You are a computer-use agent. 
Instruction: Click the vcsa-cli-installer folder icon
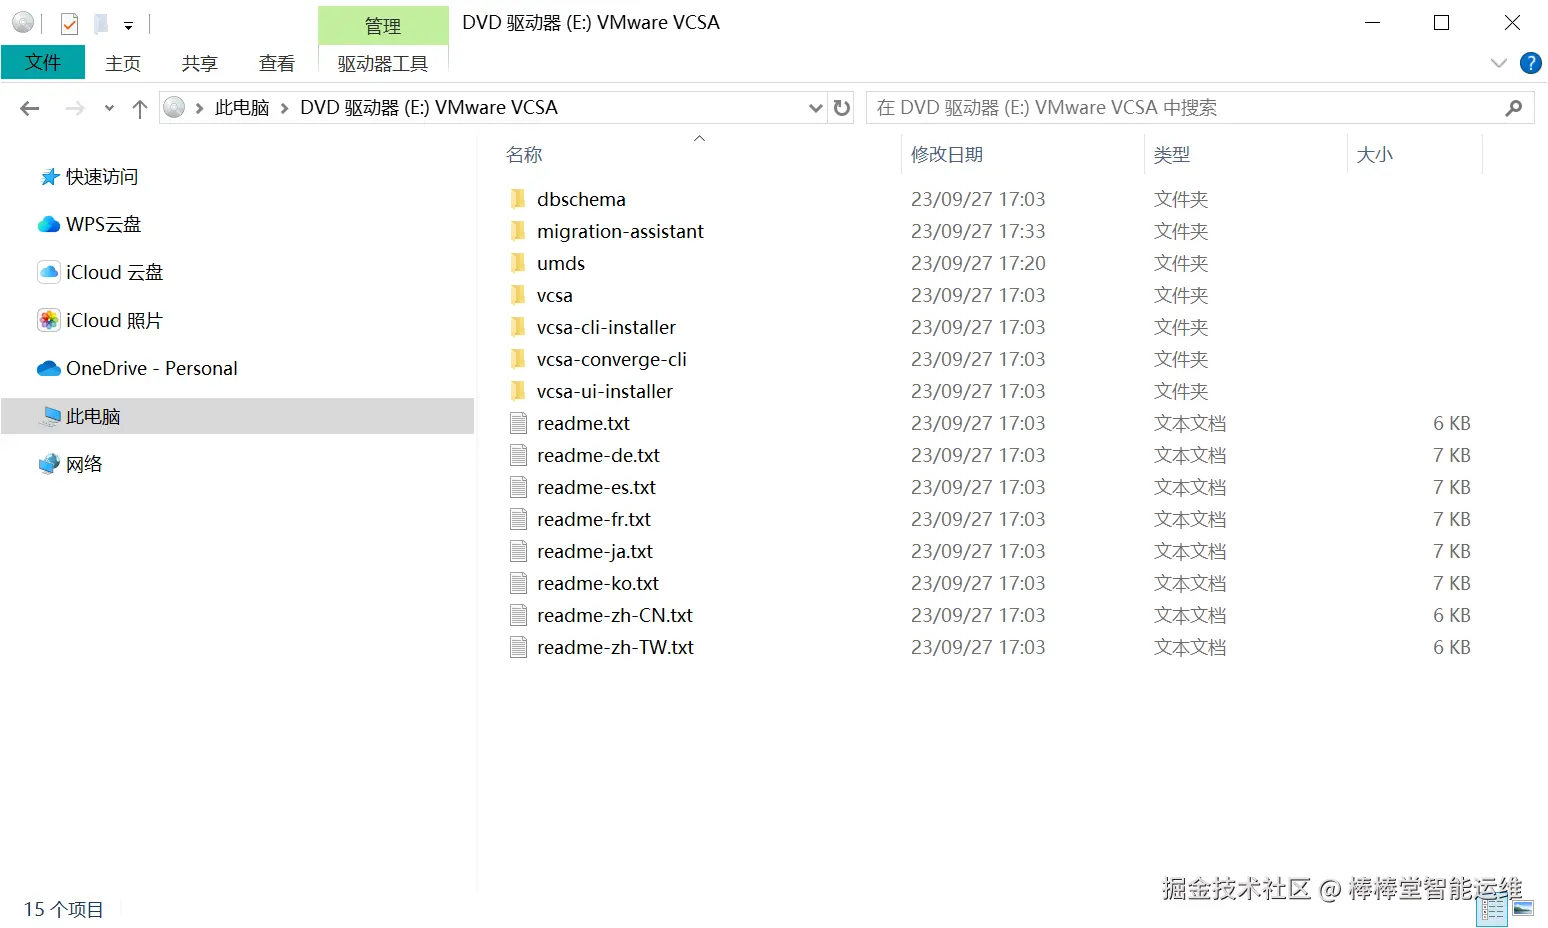(518, 327)
